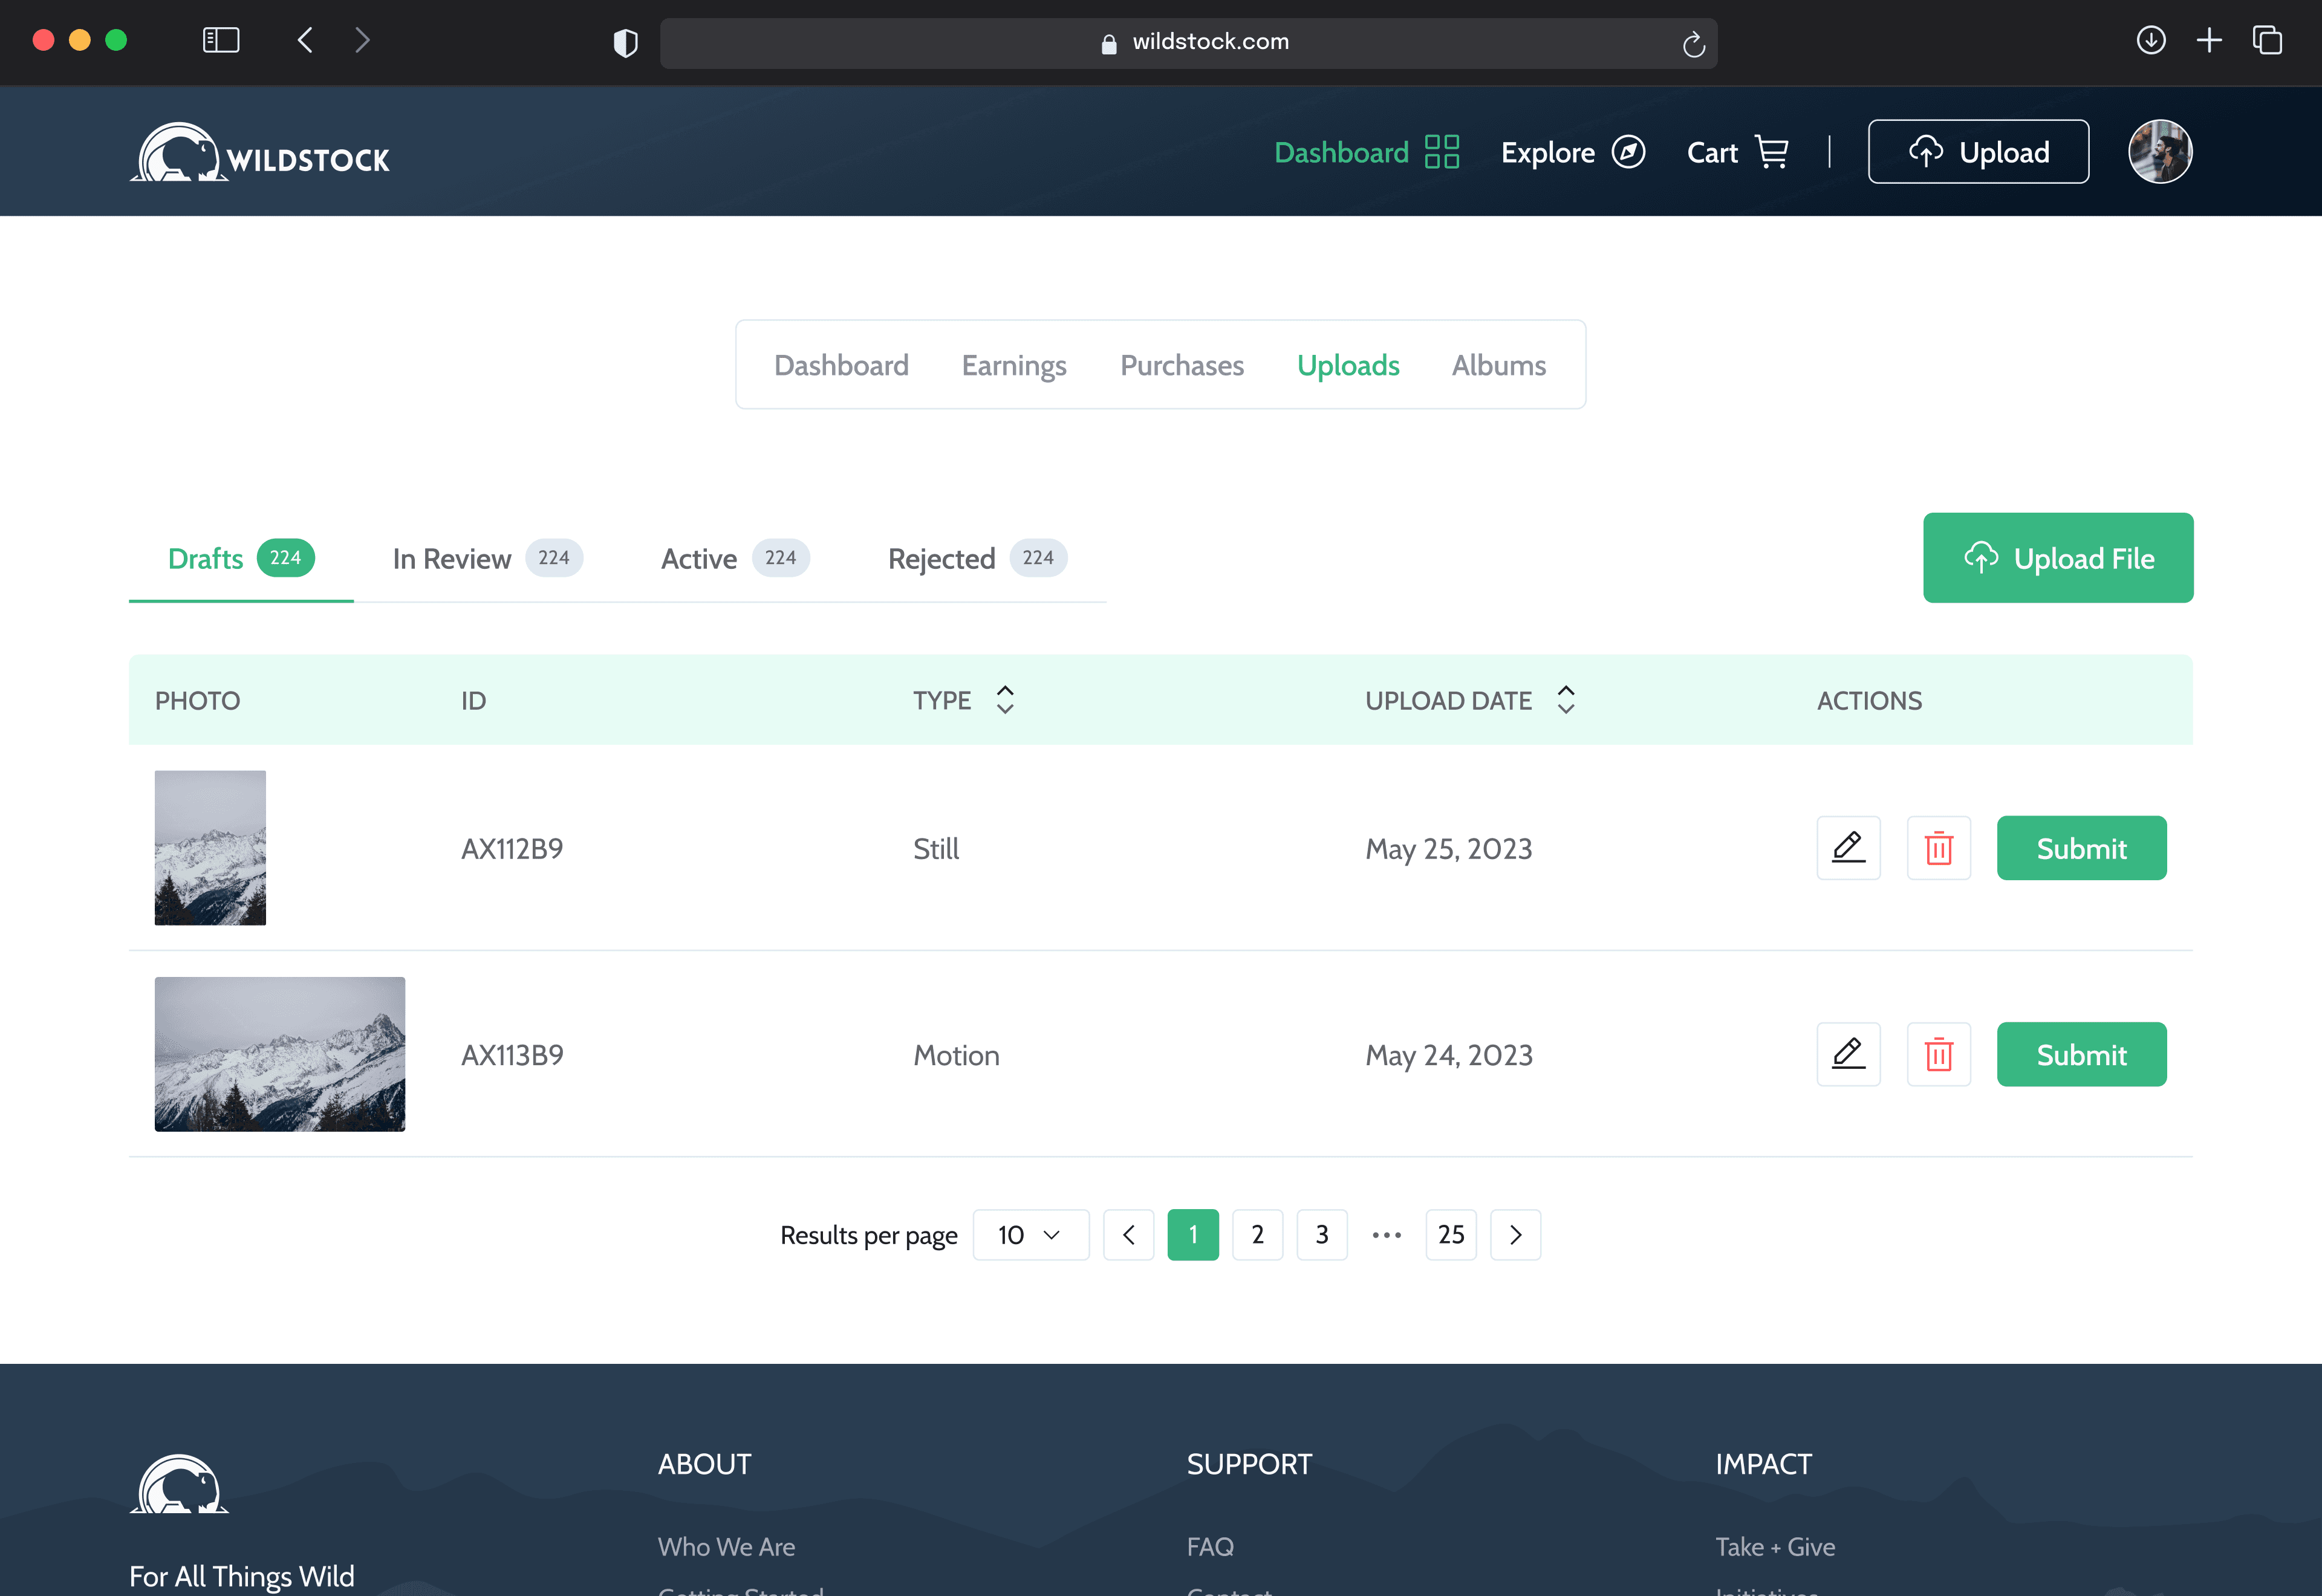The width and height of the screenshot is (2322, 1596).
Task: Sort the table by Upload Date
Action: pyautogui.click(x=1565, y=700)
